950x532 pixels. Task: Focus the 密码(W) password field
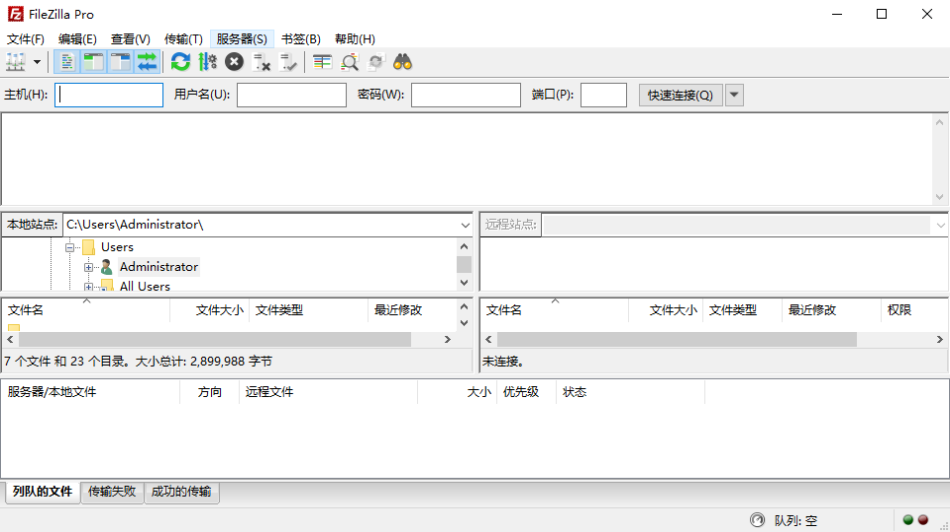(466, 95)
